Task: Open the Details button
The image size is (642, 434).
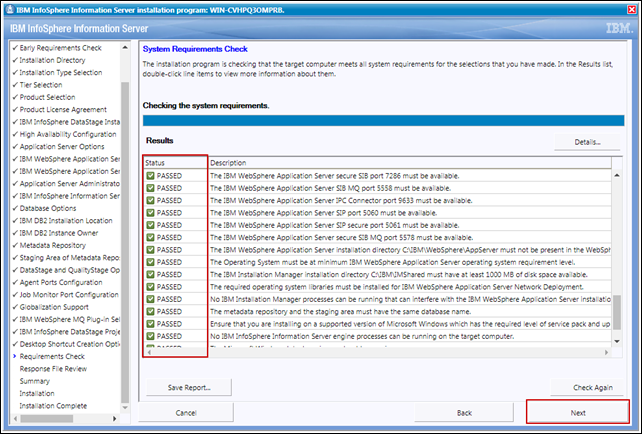Action: coord(587,142)
